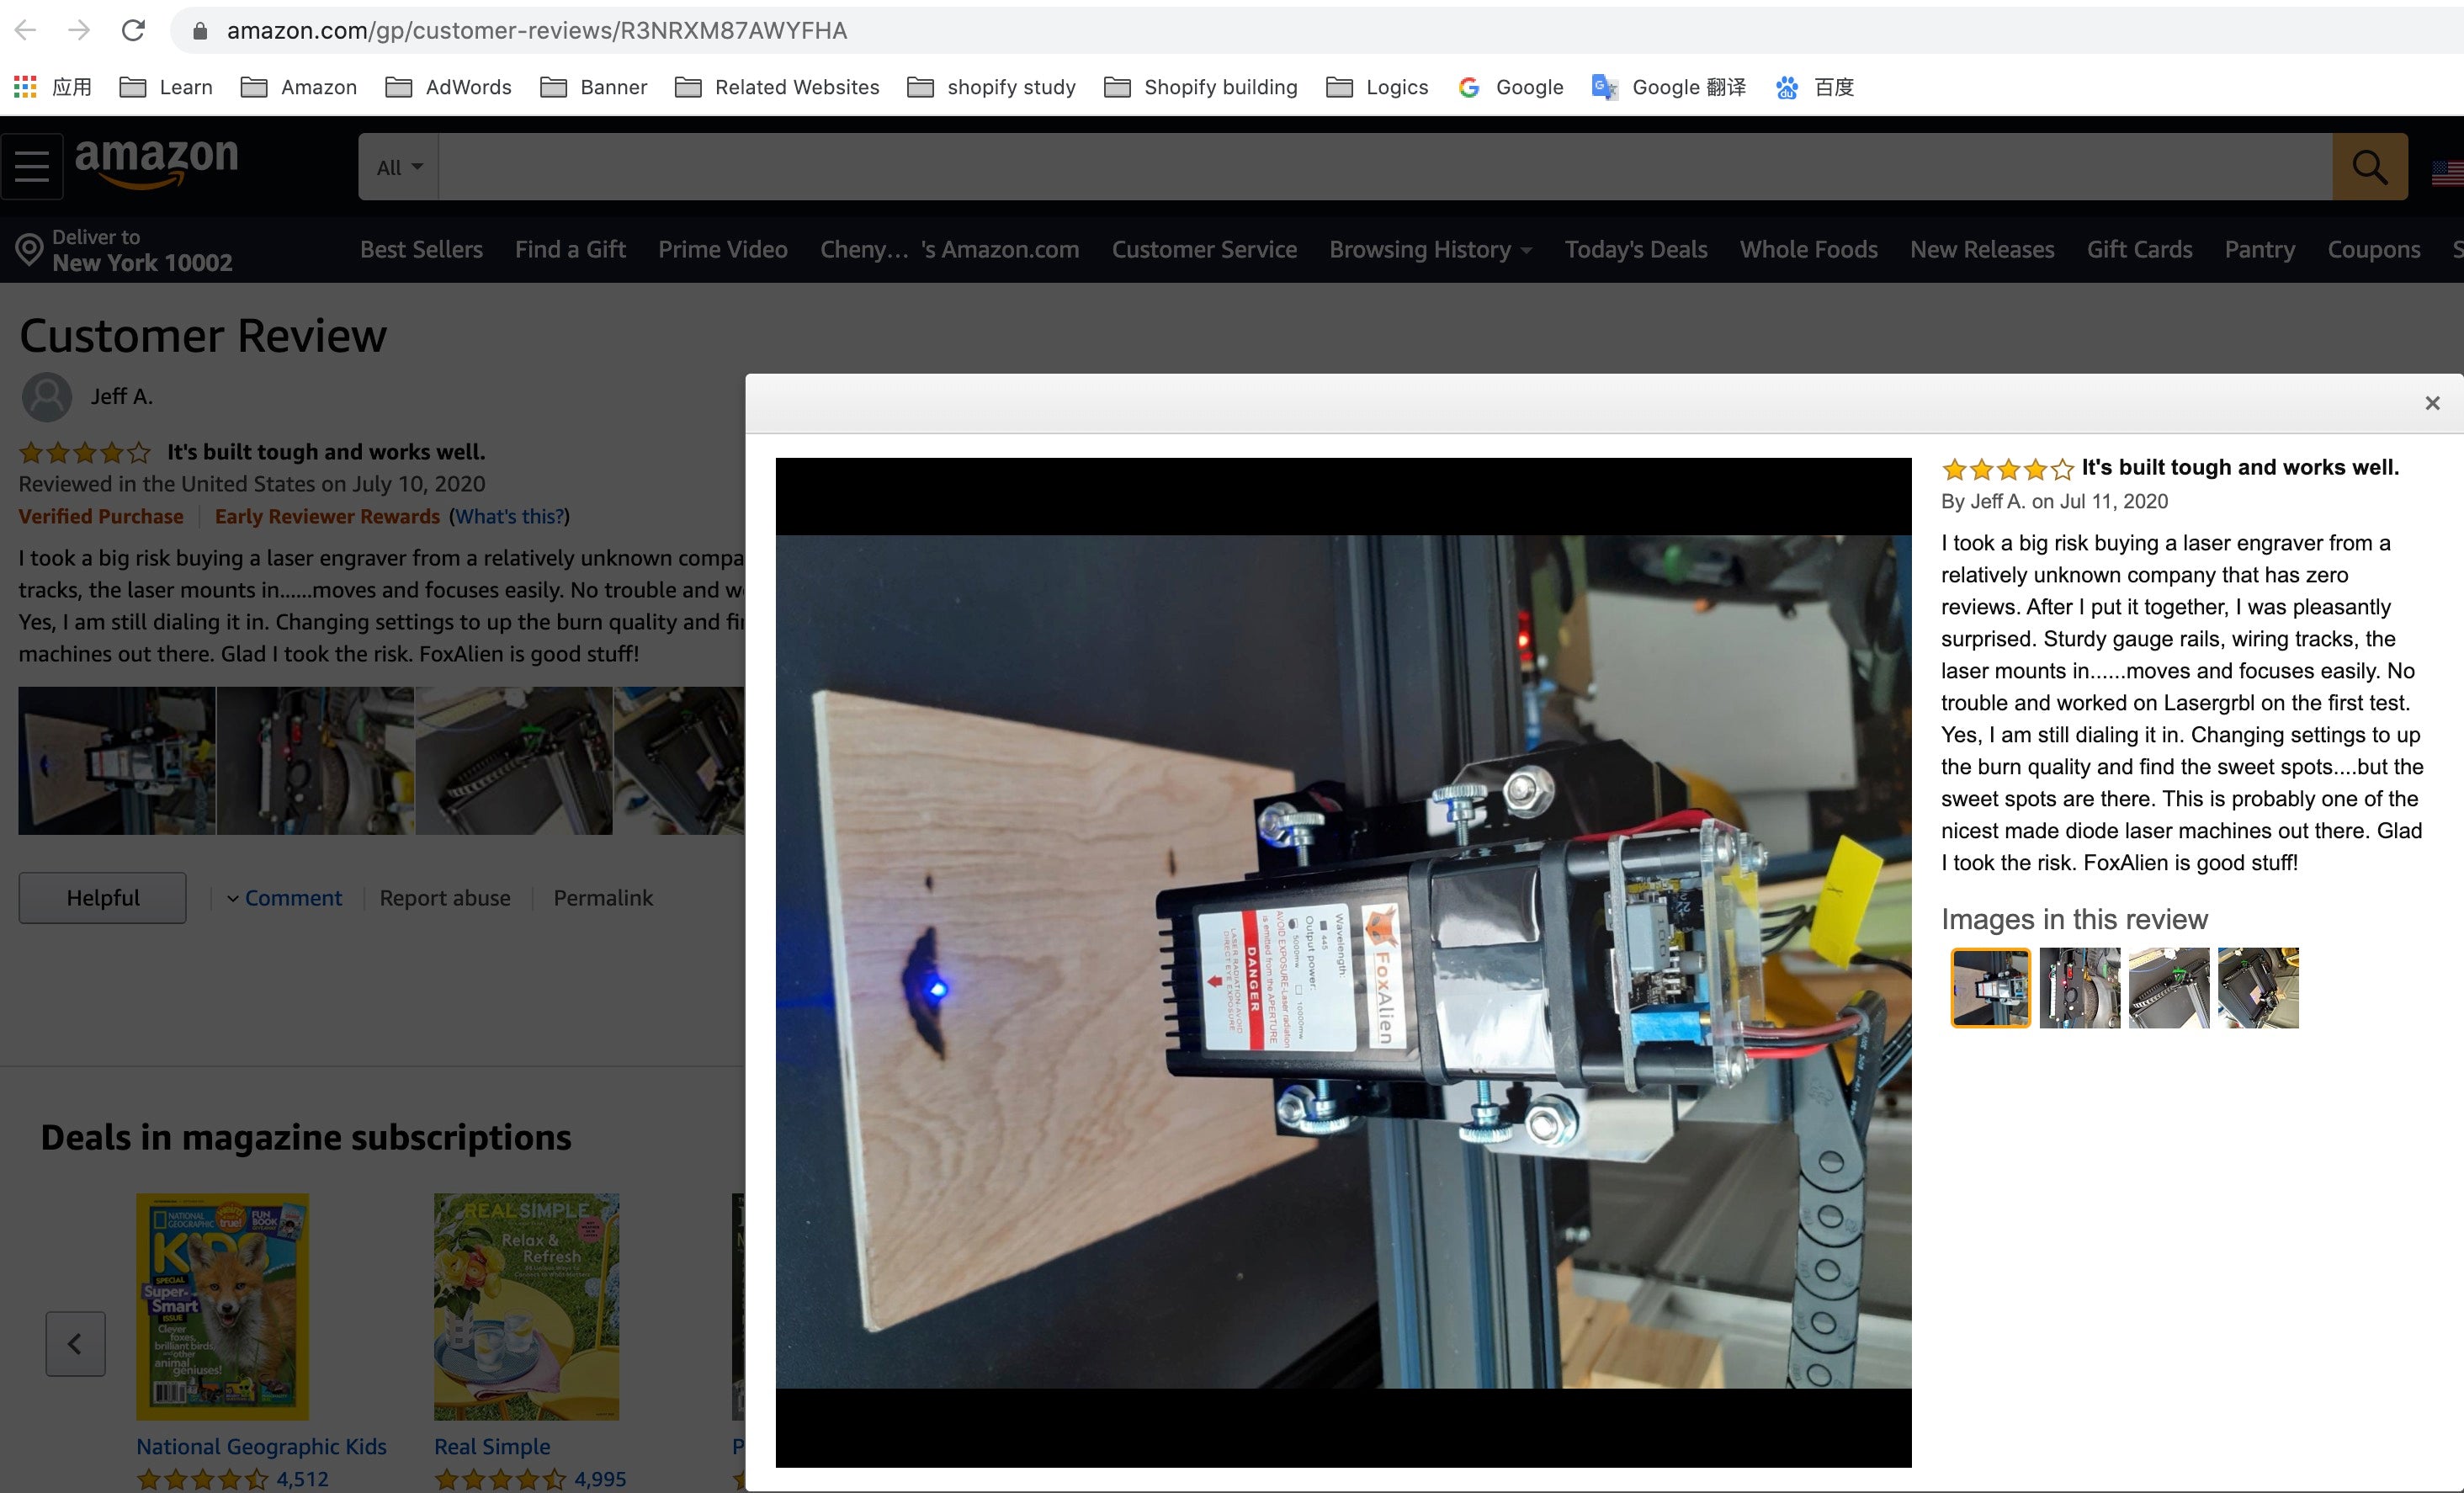Click the left arrow in magazine deals carousel
This screenshot has height=1493, width=2464.
click(x=75, y=1343)
